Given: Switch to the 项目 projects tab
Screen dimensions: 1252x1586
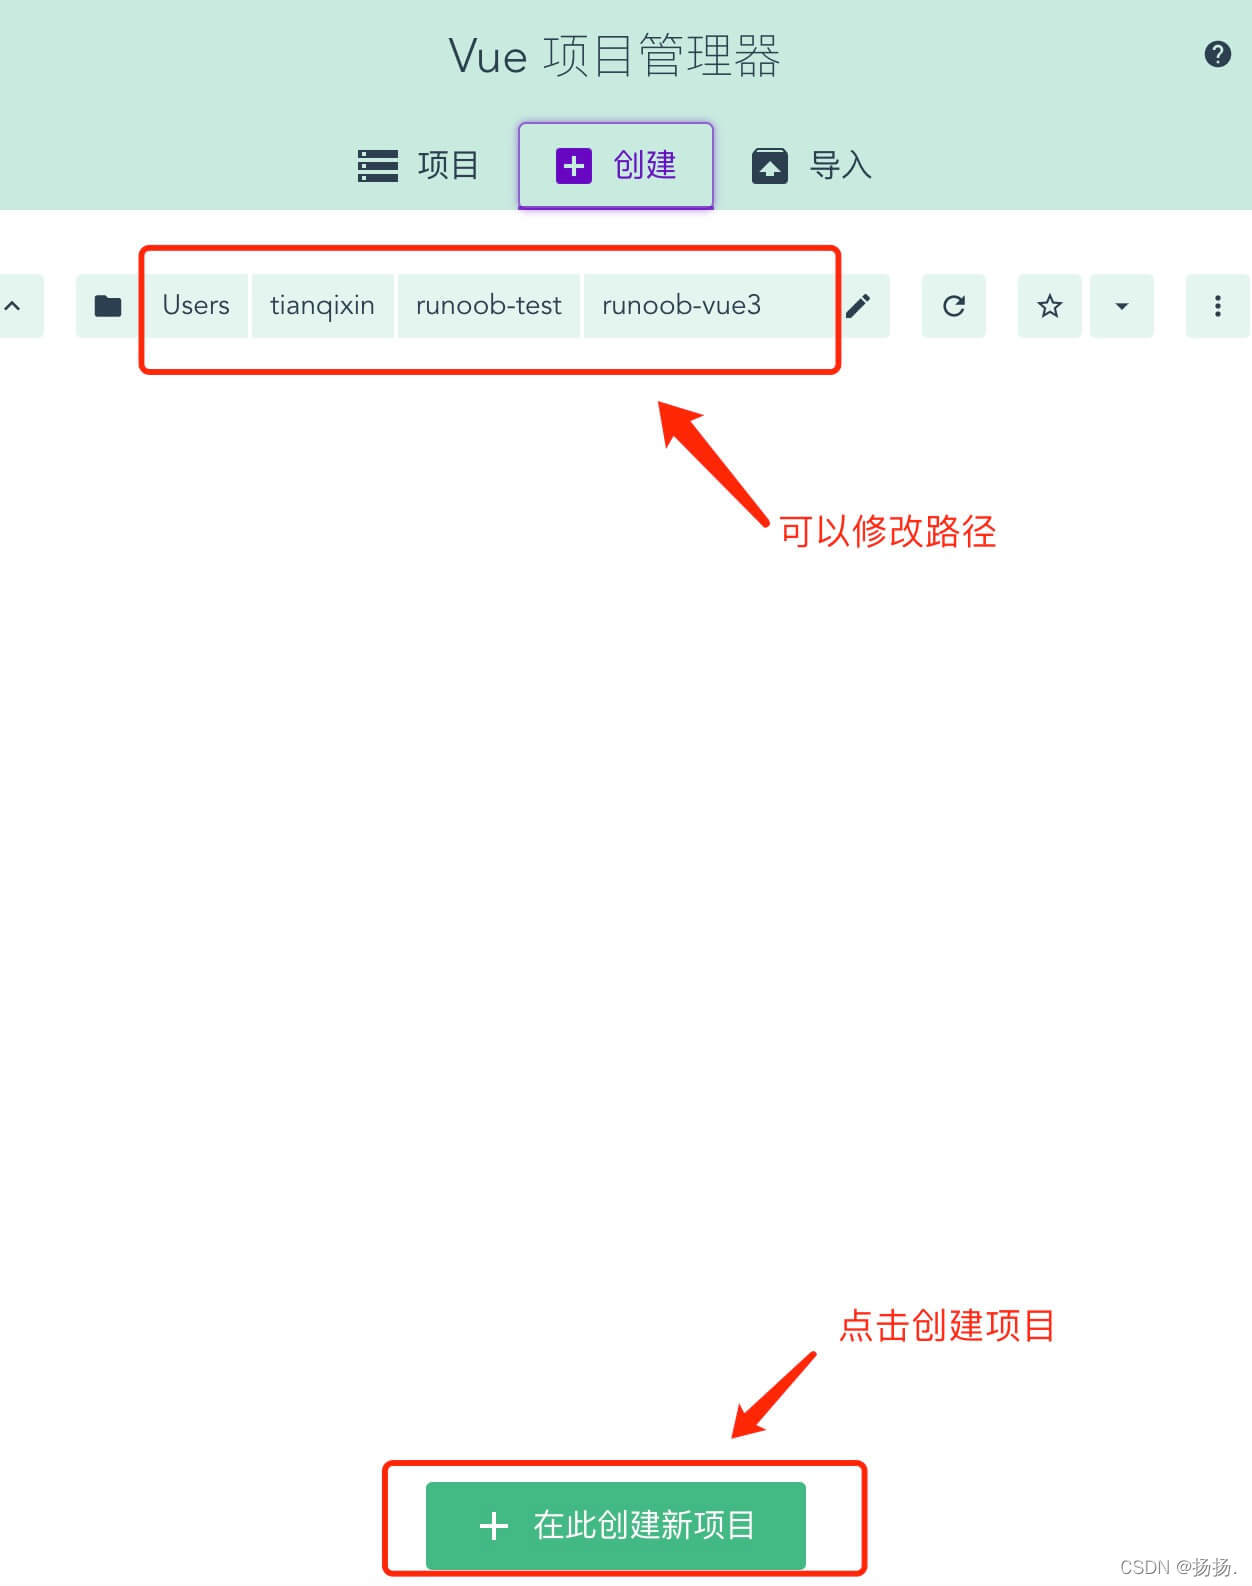Looking at the screenshot, I should pyautogui.click(x=419, y=165).
